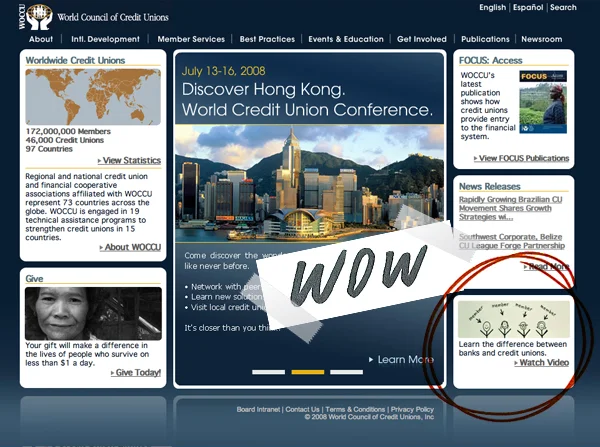
Task: Open the Get Involved menu
Action: click(x=422, y=39)
